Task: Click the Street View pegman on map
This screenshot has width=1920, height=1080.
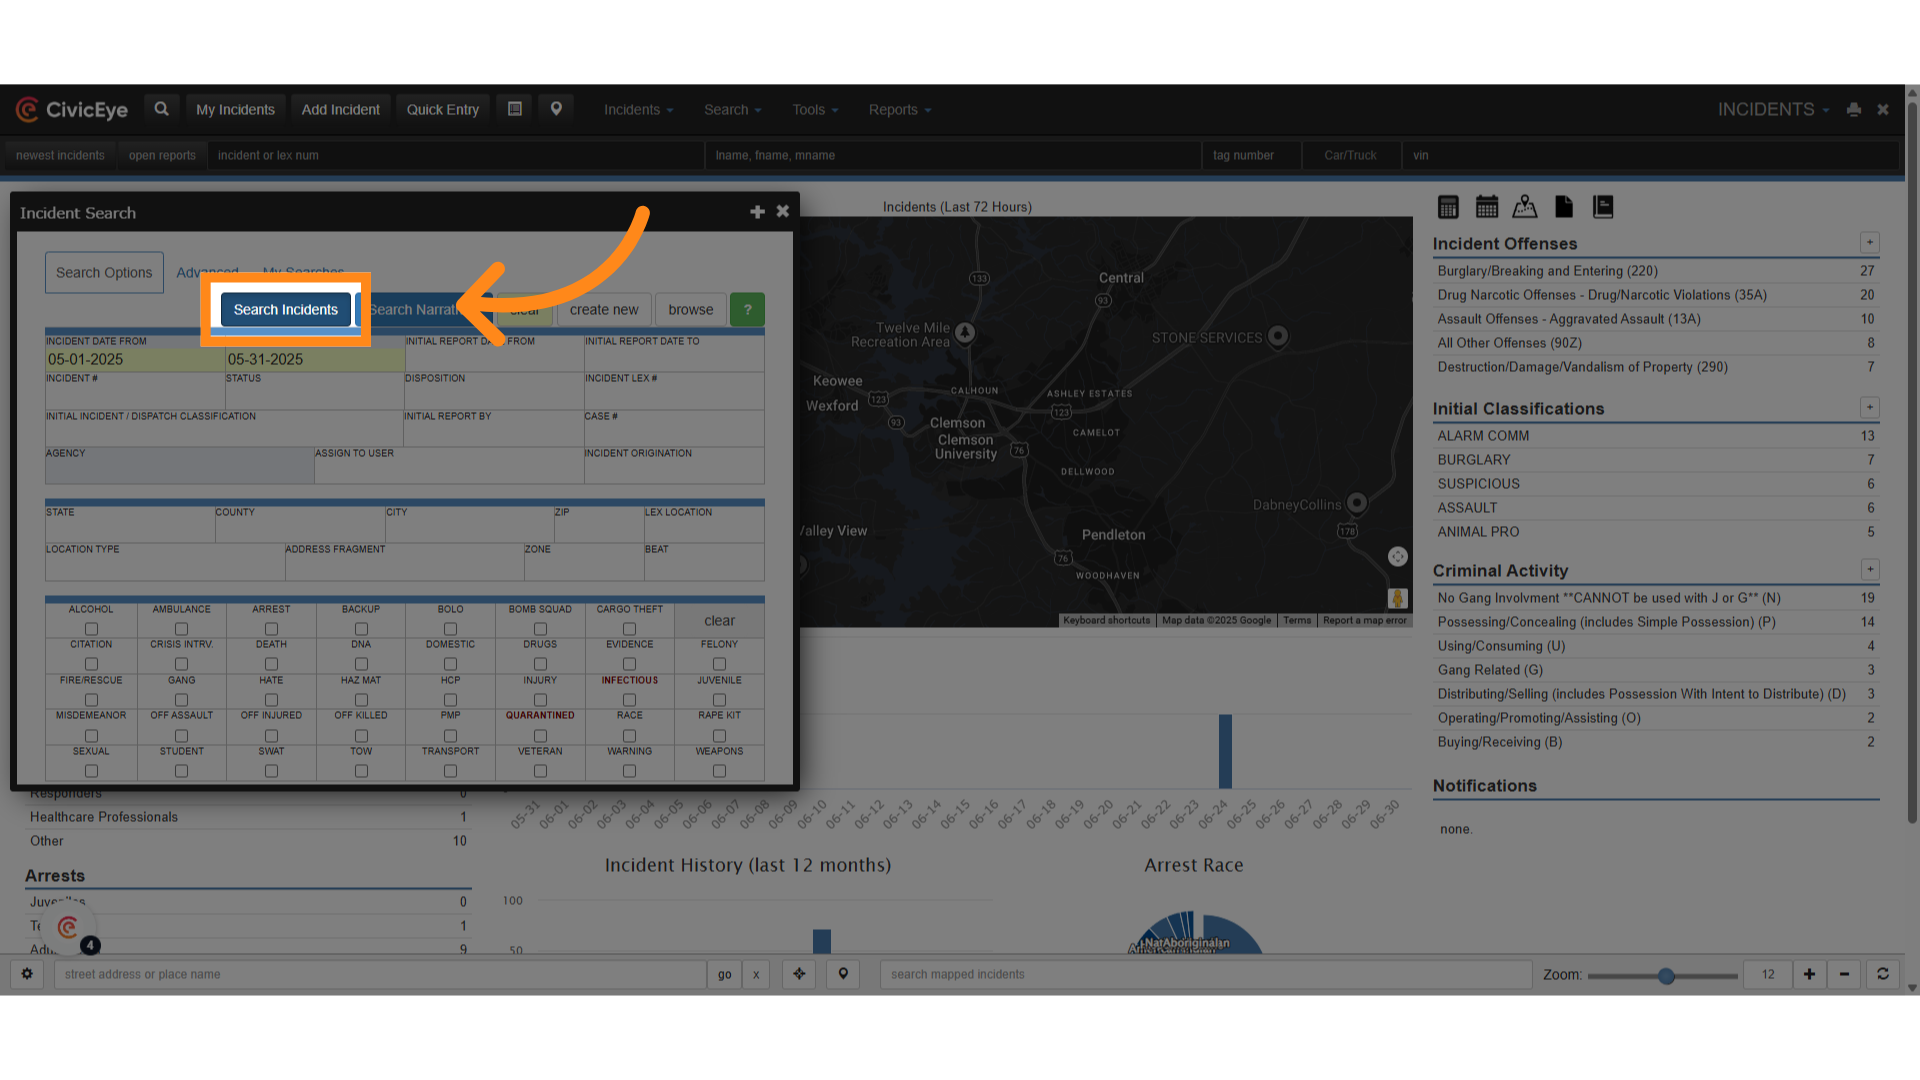Action: tap(1397, 598)
